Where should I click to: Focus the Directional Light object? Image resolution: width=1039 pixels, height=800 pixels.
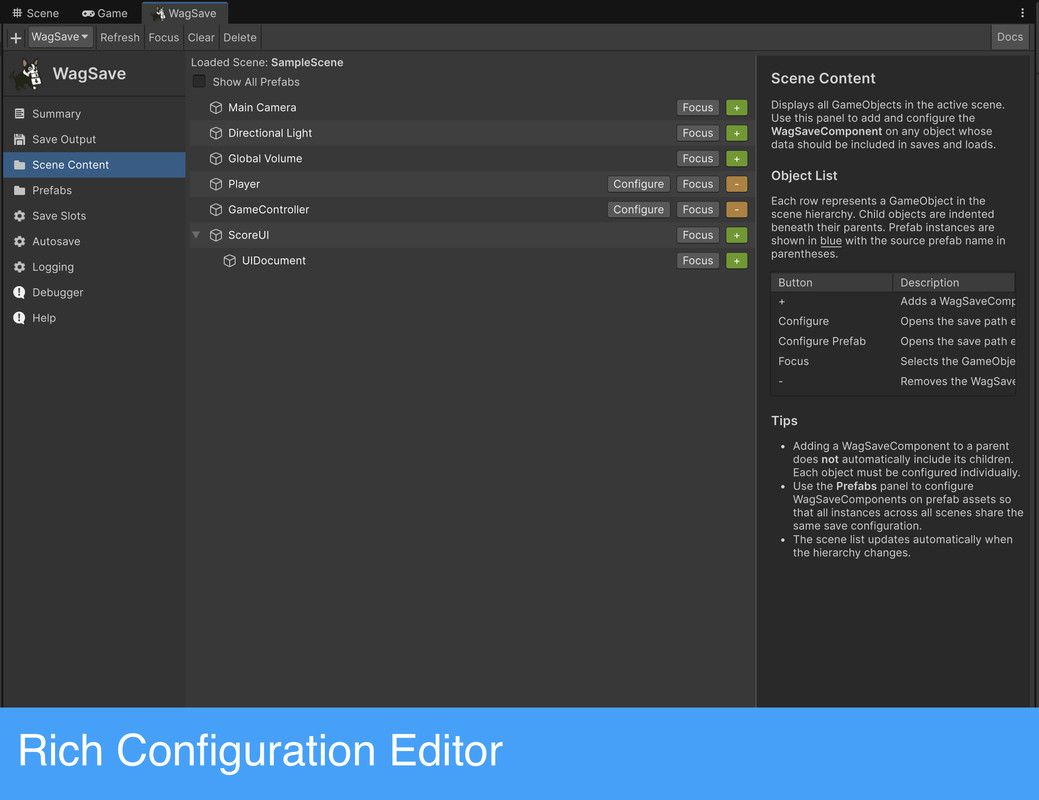[698, 133]
